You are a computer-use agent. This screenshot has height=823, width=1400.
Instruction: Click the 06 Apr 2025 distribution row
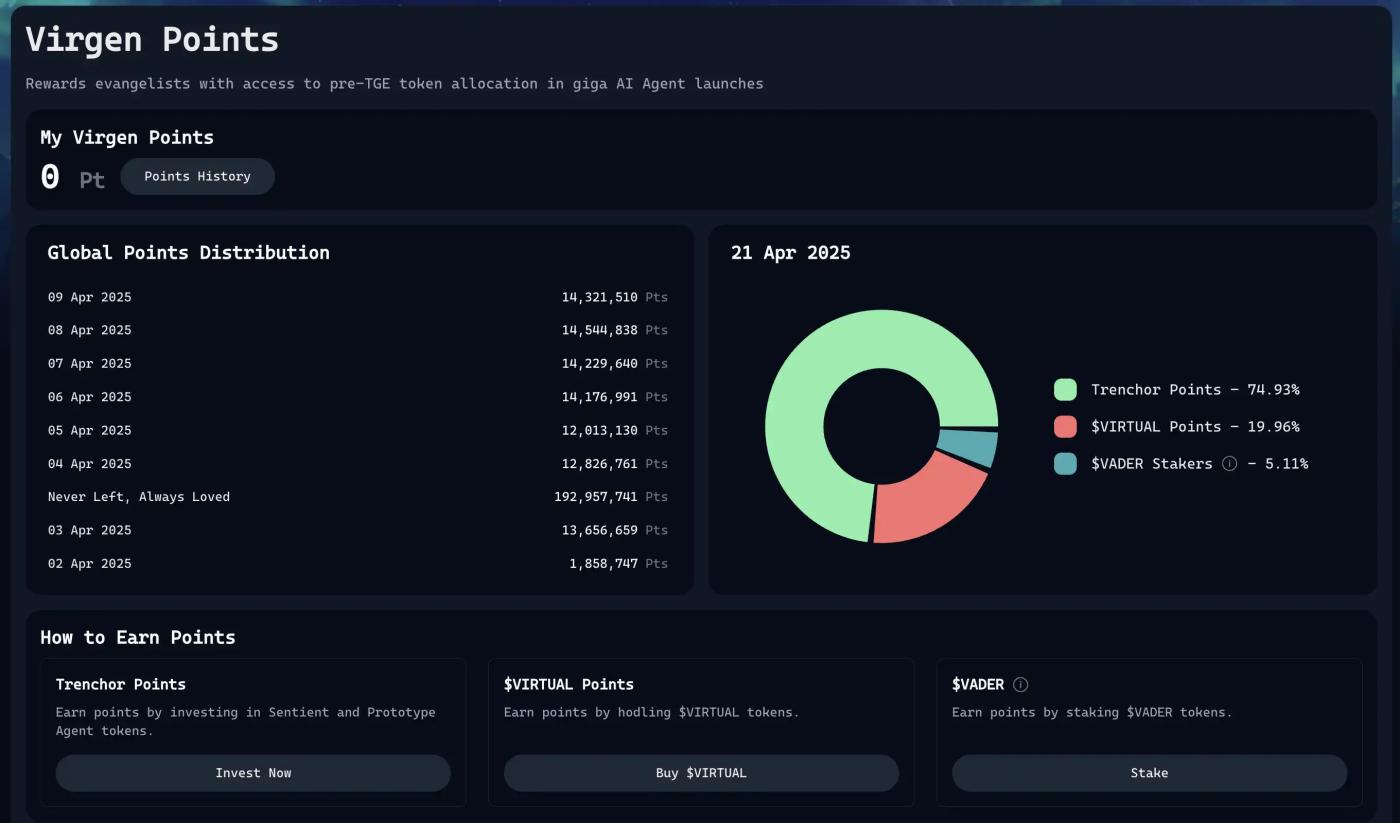[357, 397]
